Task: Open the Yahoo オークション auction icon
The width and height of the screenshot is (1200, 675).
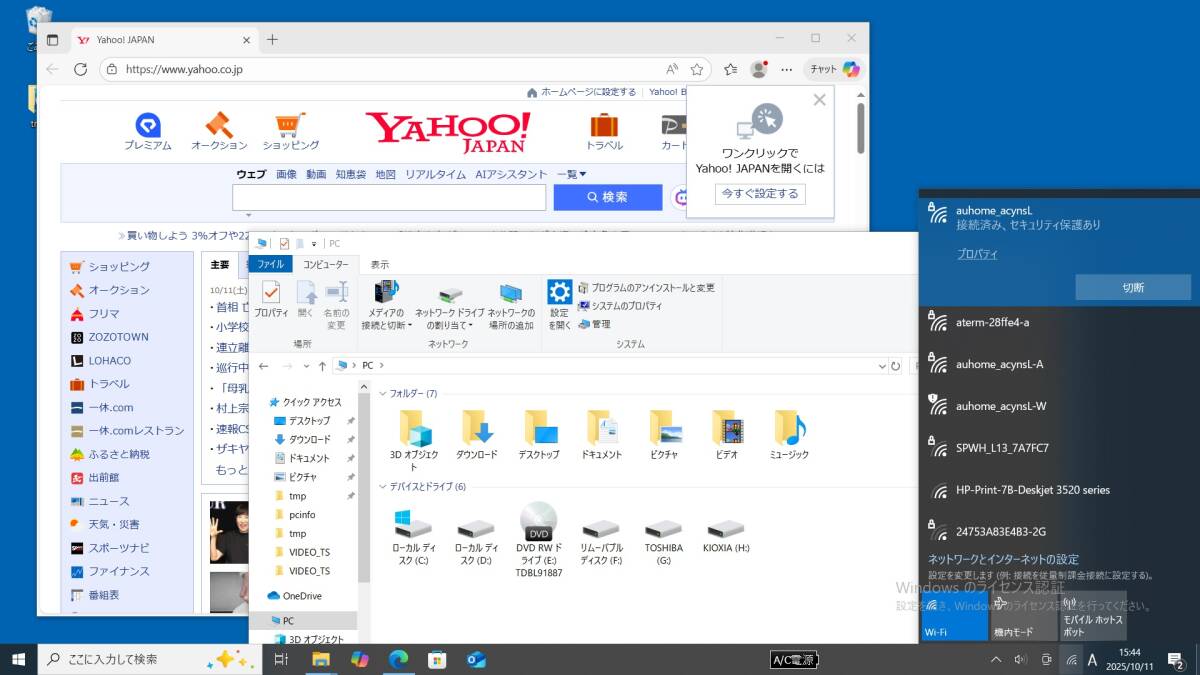Action: 219,126
